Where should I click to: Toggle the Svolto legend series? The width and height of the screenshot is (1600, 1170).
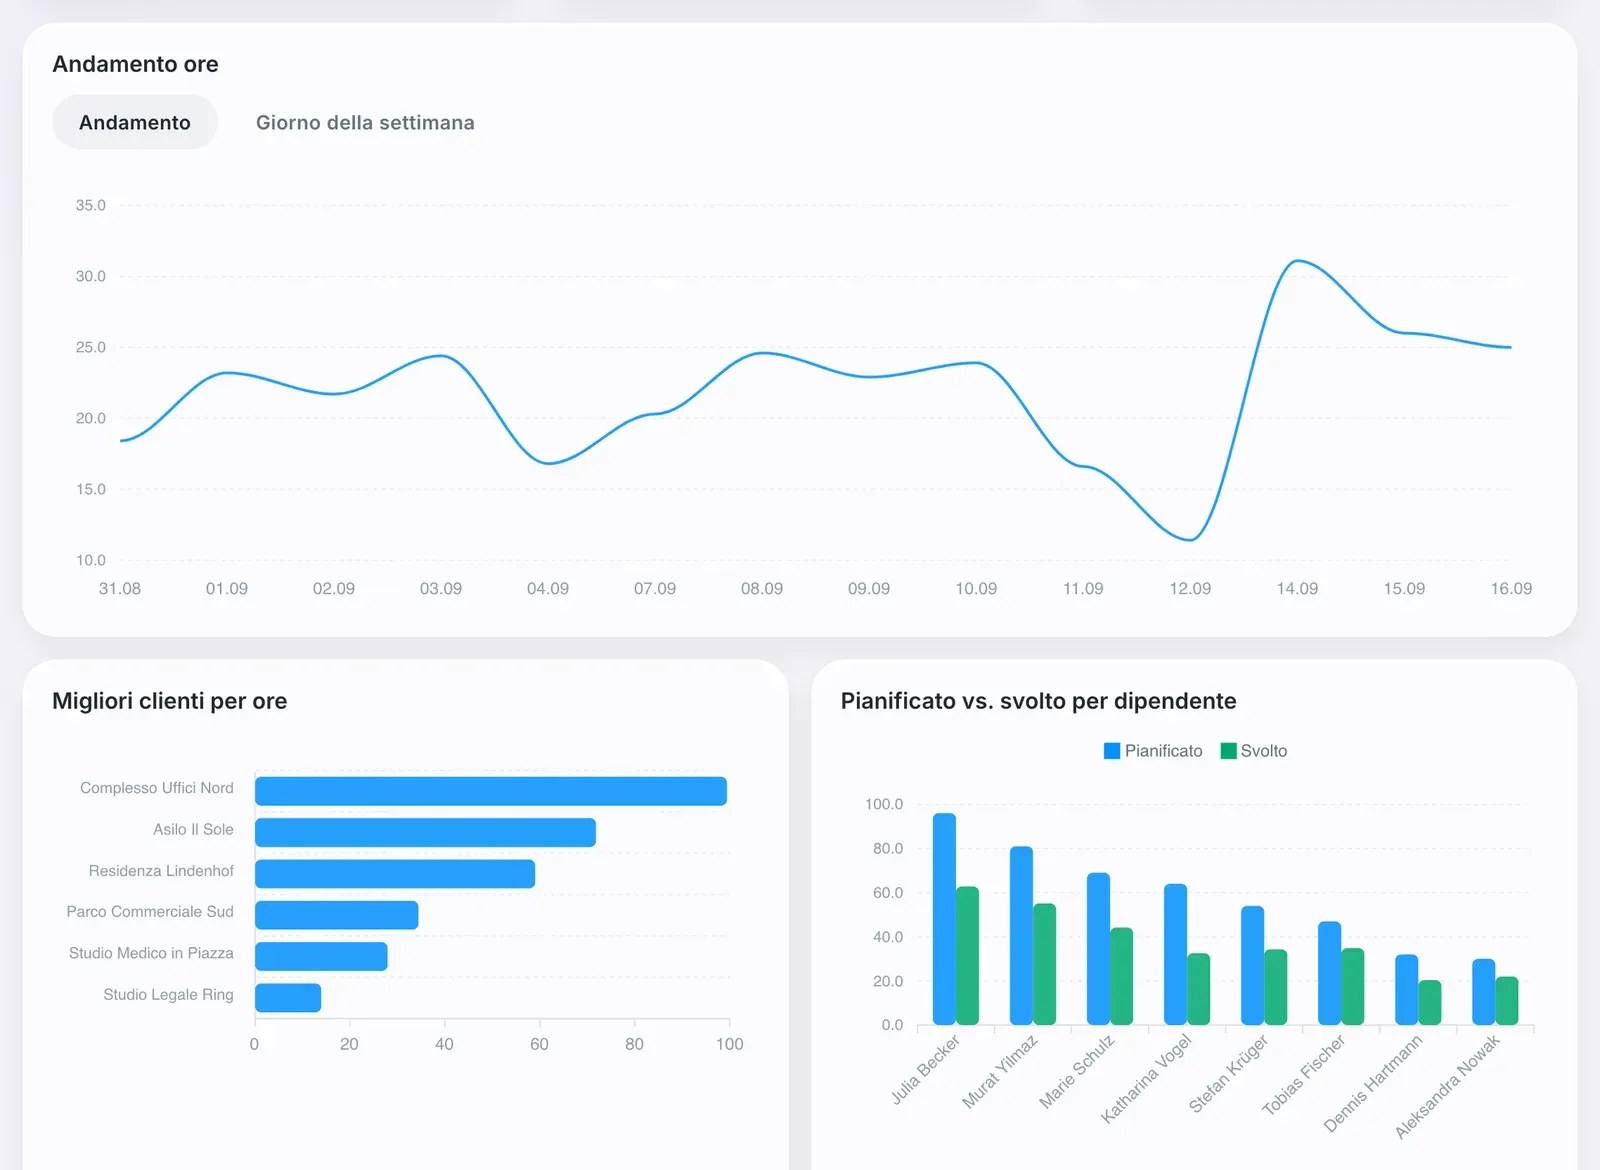pos(1254,751)
